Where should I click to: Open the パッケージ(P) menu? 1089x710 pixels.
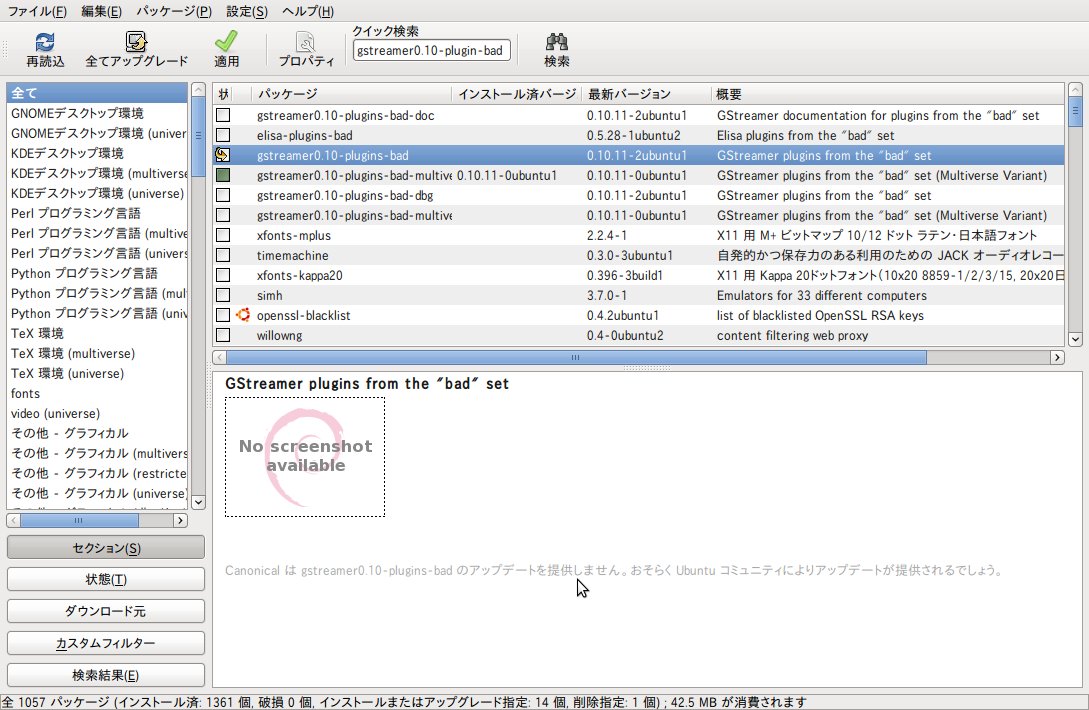coord(174,11)
